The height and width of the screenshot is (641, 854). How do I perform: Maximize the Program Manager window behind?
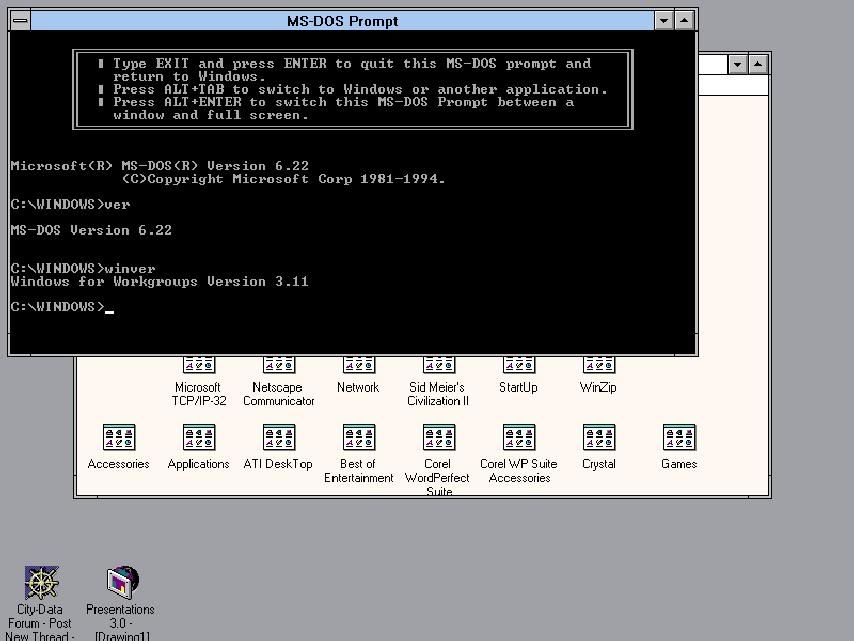tap(758, 64)
